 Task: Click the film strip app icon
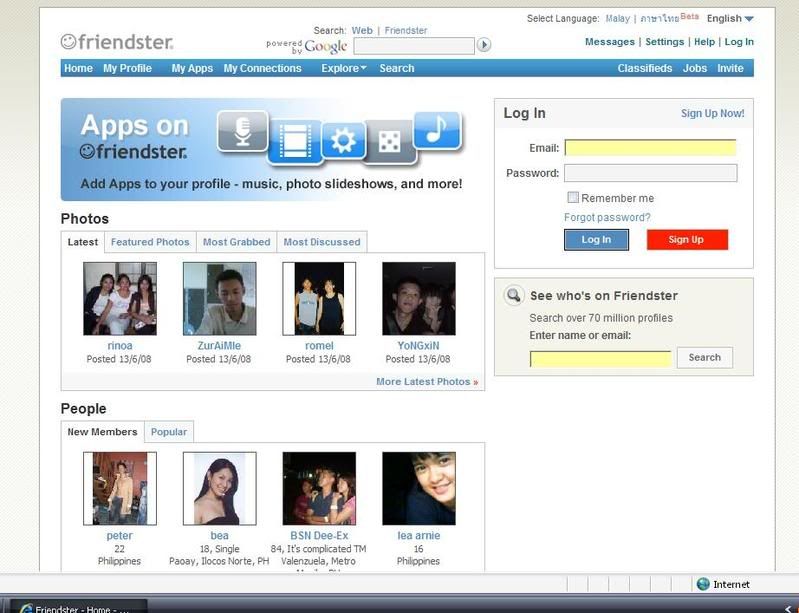click(x=295, y=141)
